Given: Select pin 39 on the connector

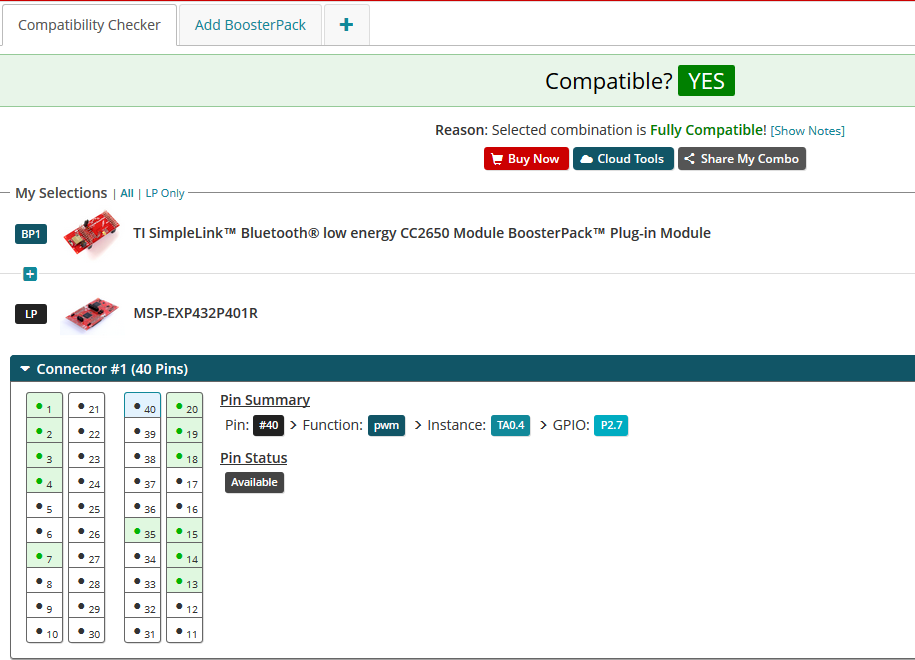Looking at the screenshot, I should 142,431.
